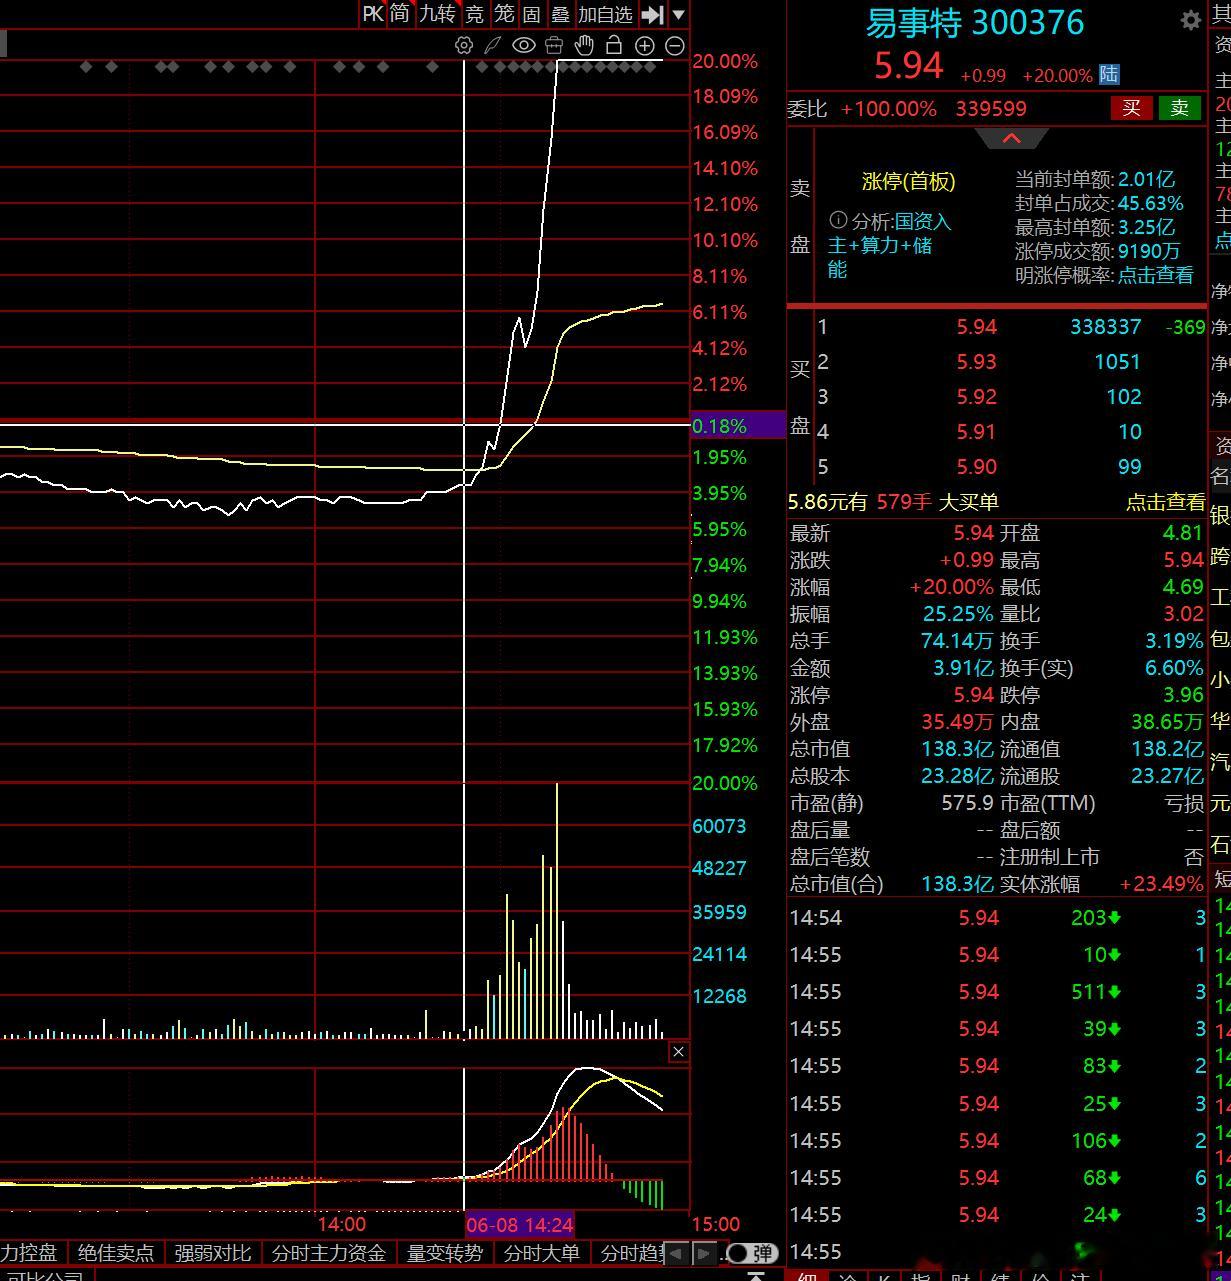Image resolution: width=1231 pixels, height=1281 pixels.
Task: Click the 14:54 trade row with 203
Action: 997,918
